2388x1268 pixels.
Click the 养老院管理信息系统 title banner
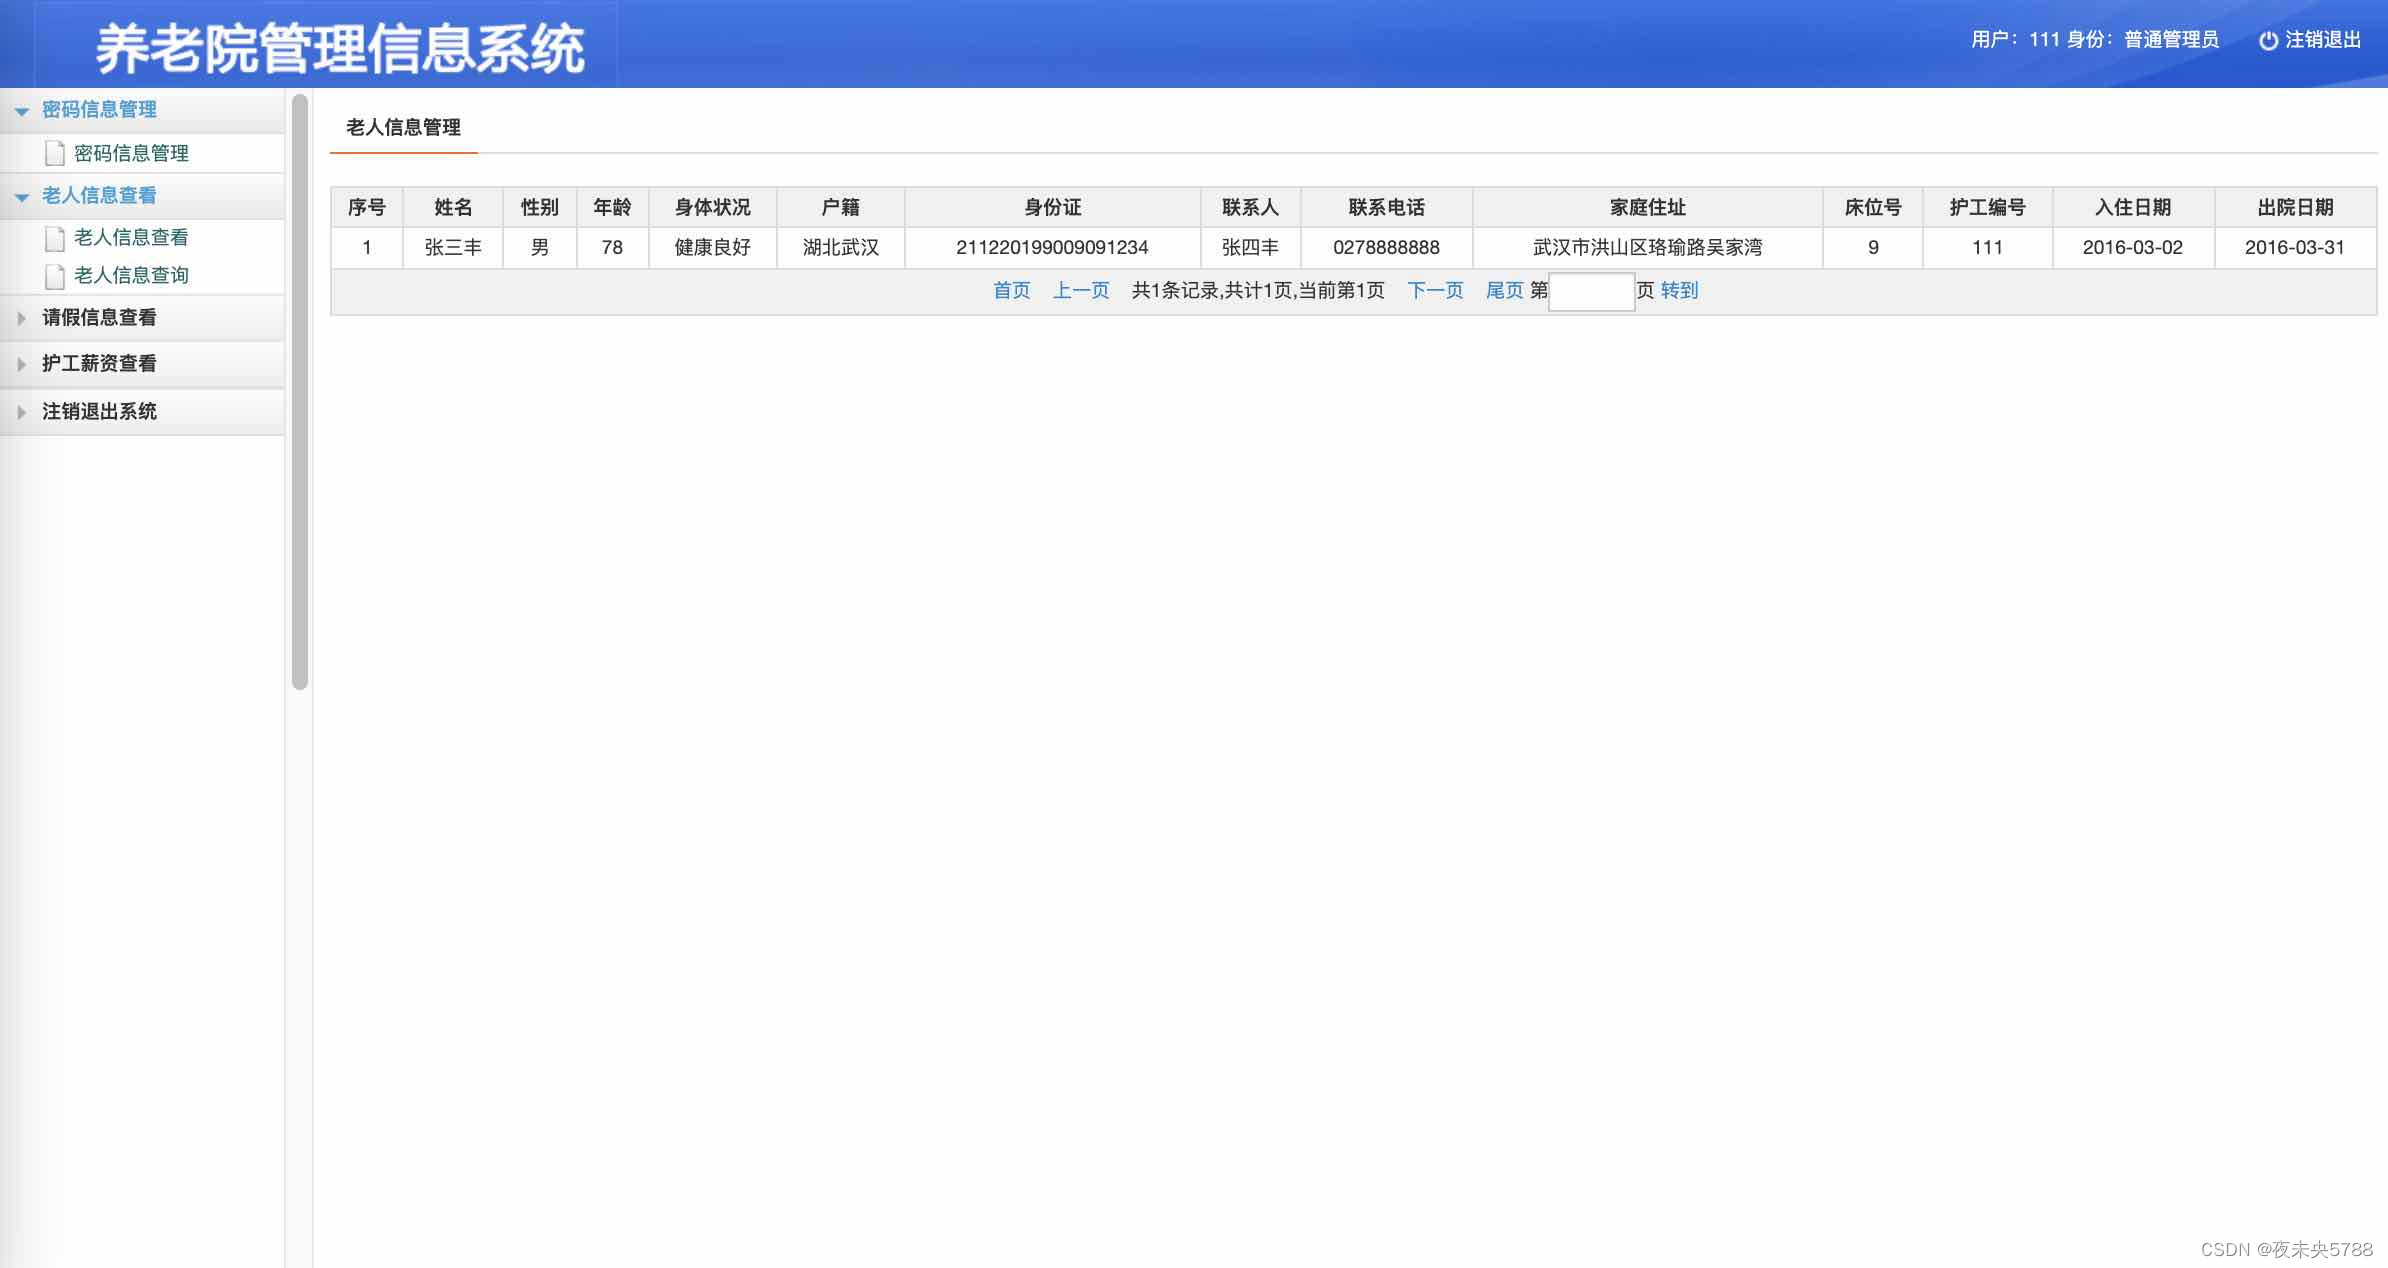[340, 48]
